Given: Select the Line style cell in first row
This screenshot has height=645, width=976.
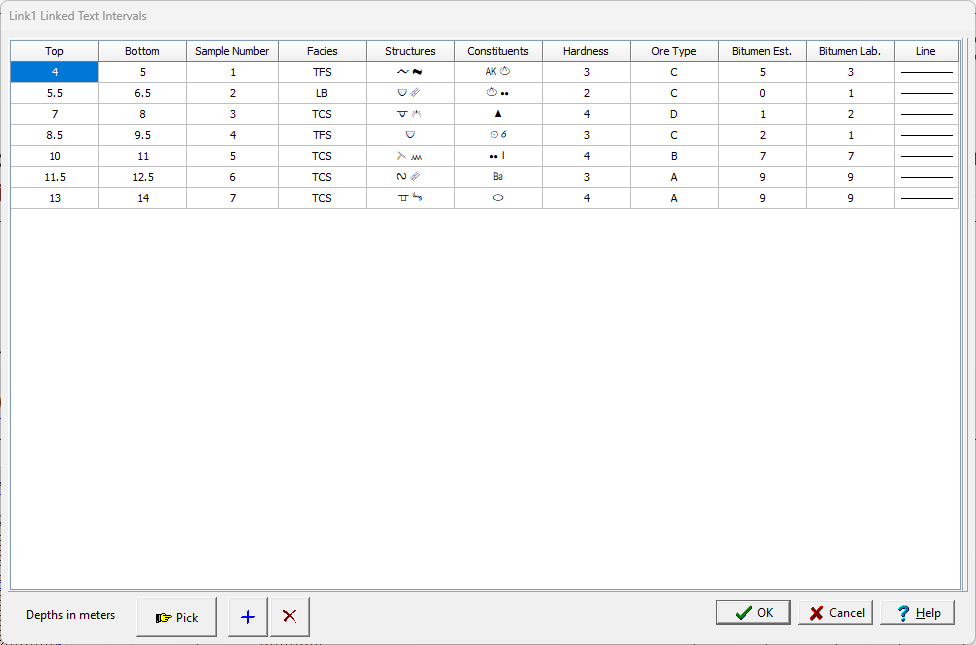Looking at the screenshot, I should click(x=926, y=72).
